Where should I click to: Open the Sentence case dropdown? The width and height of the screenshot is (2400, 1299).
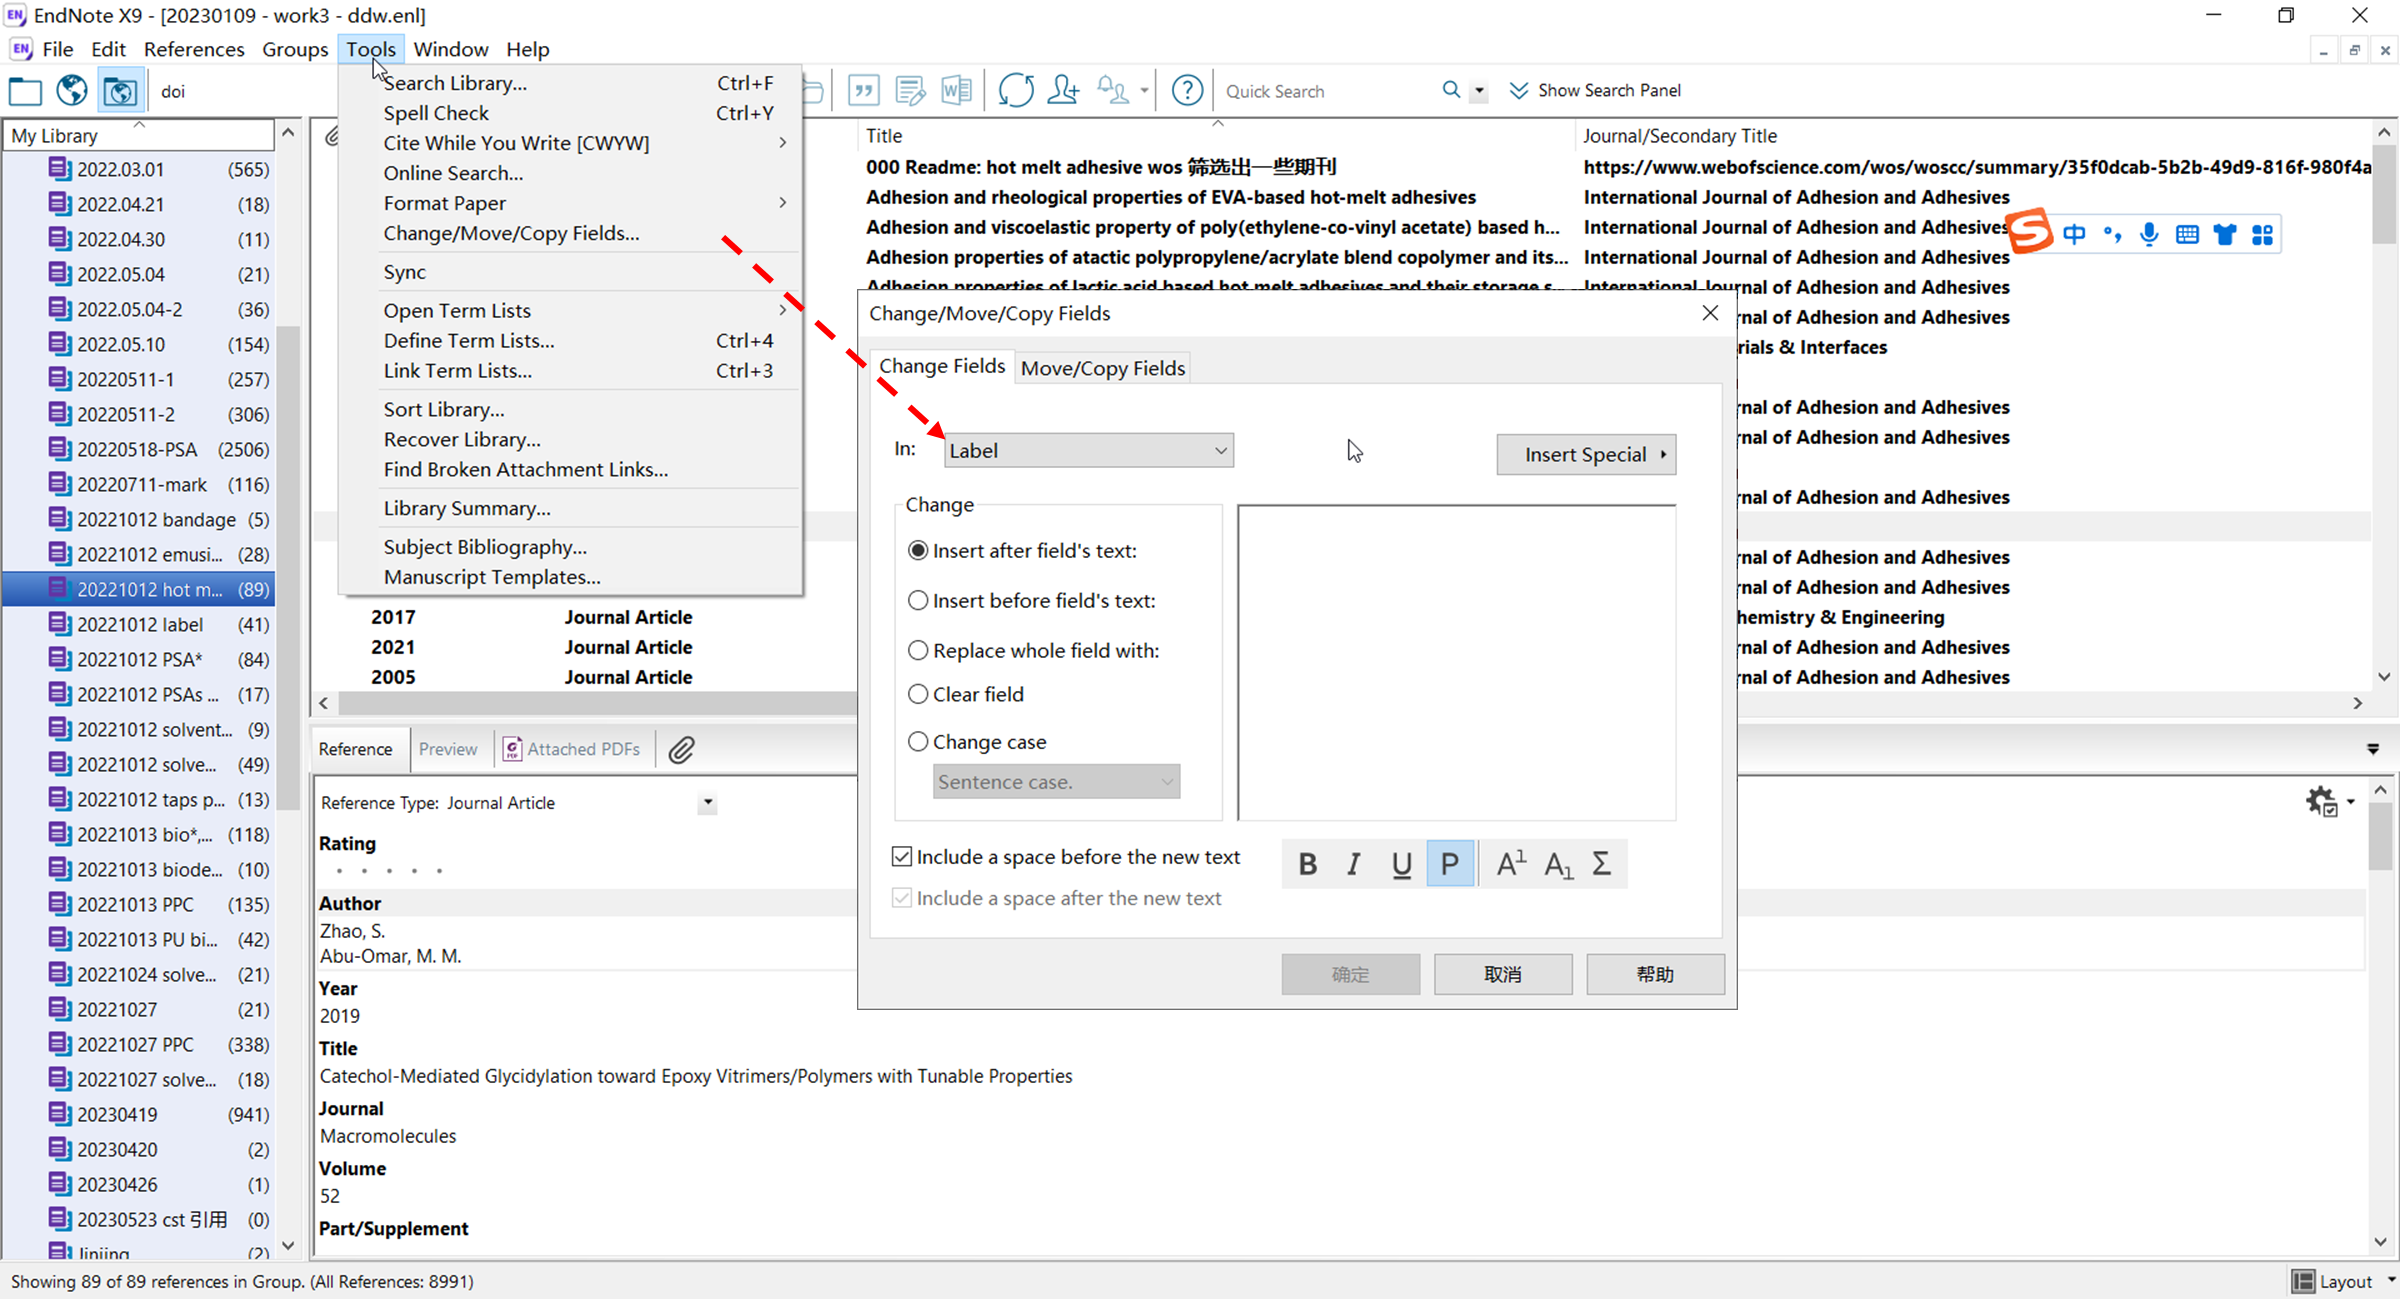coord(1056,782)
